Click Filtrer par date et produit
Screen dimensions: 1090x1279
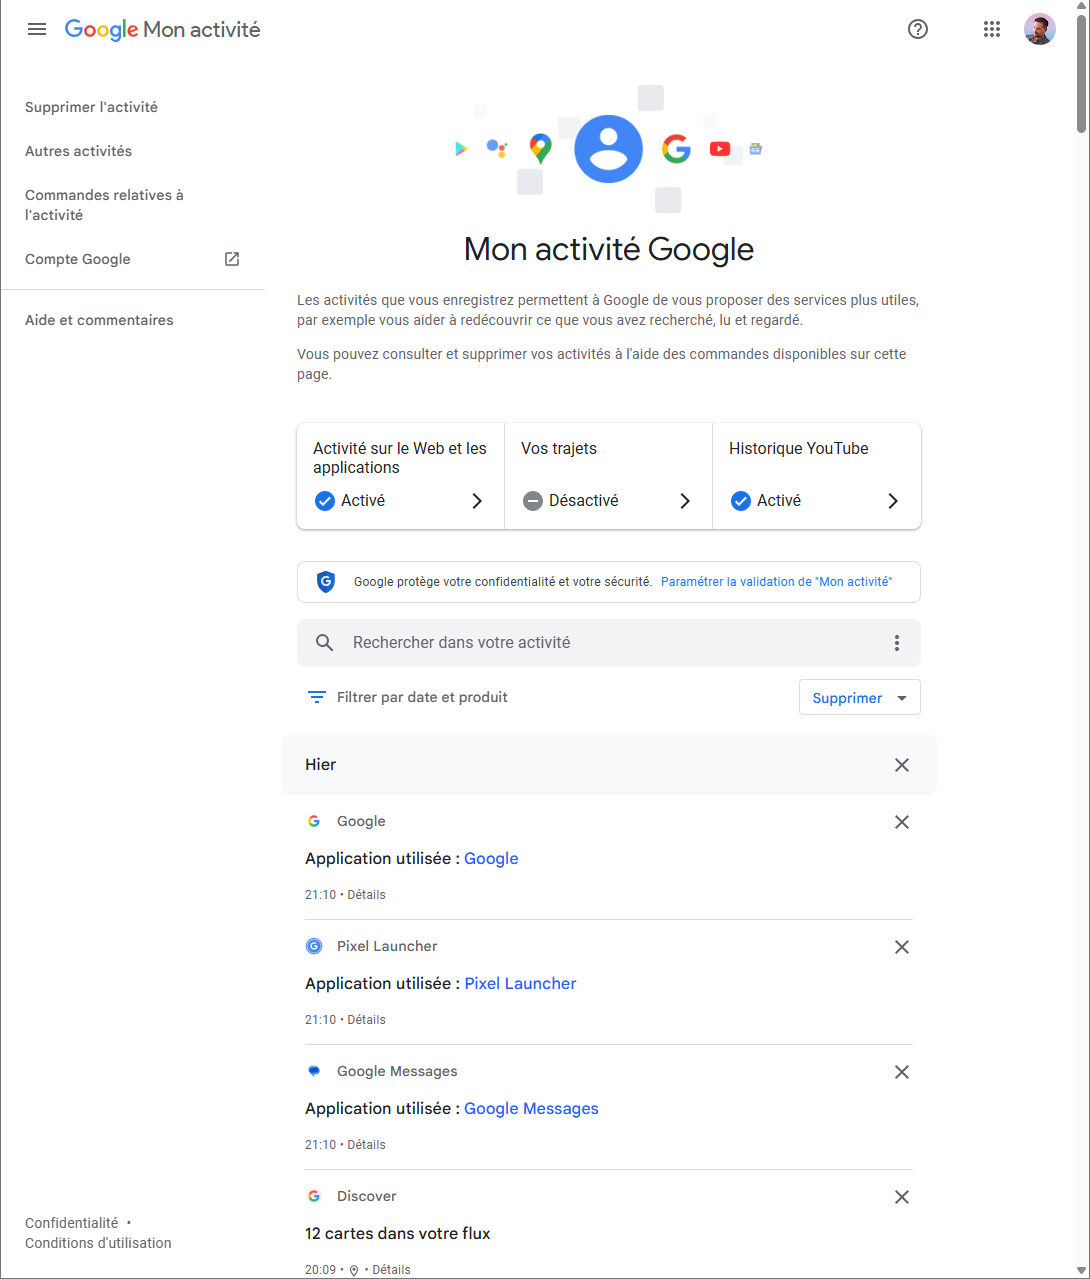click(x=422, y=697)
